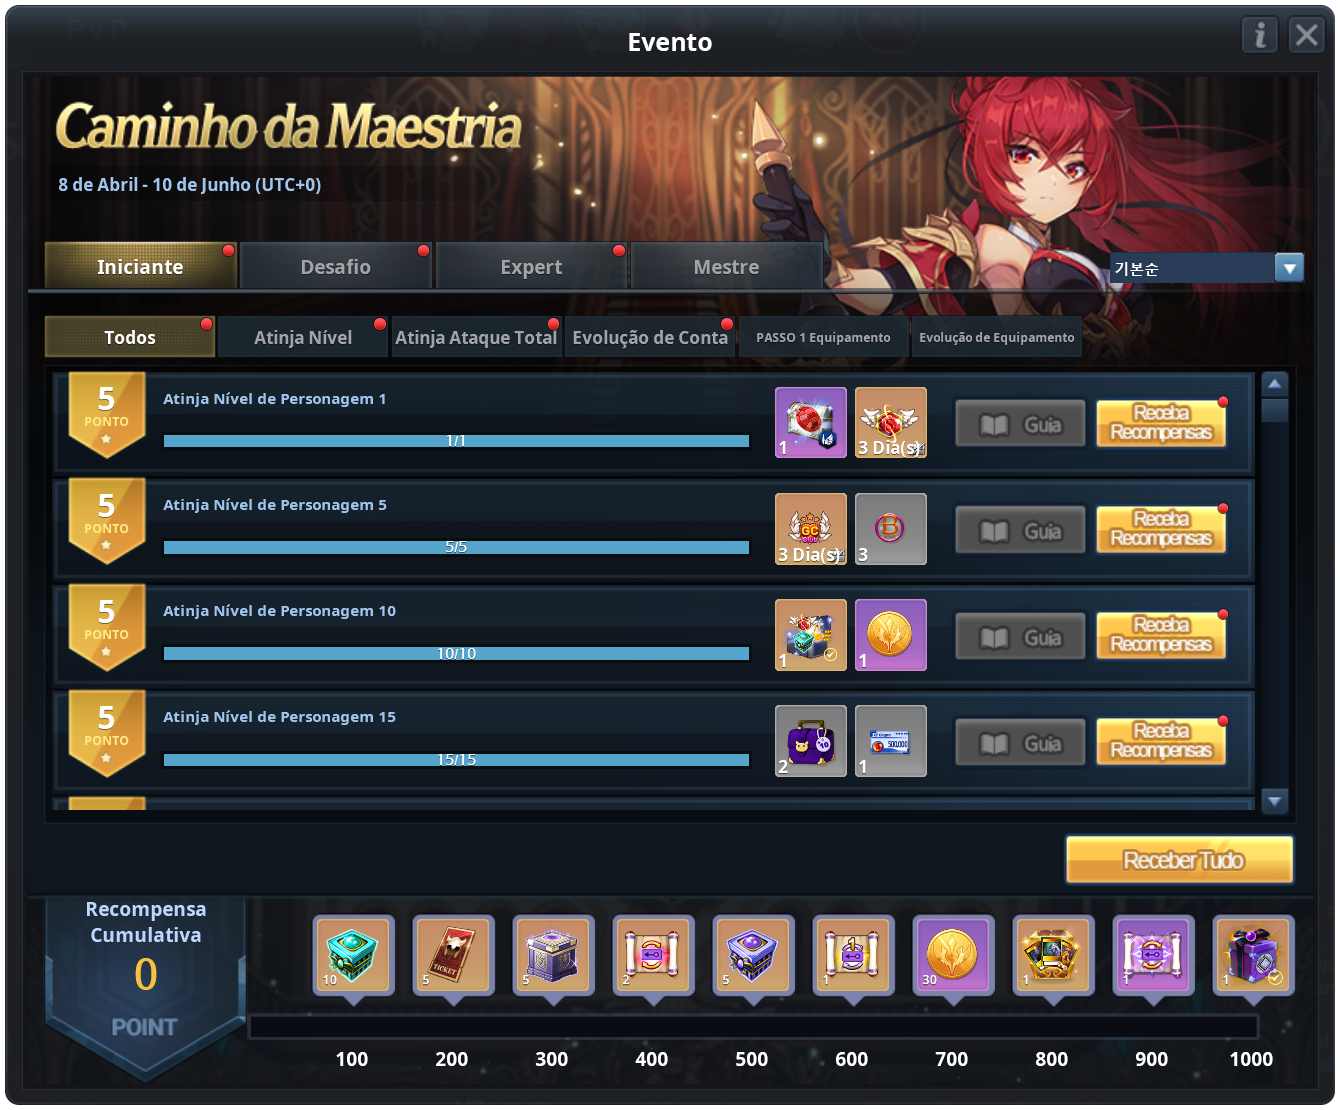This screenshot has width=1340, height=1110.
Task: Select the red B coin reward icon
Action: (891, 529)
